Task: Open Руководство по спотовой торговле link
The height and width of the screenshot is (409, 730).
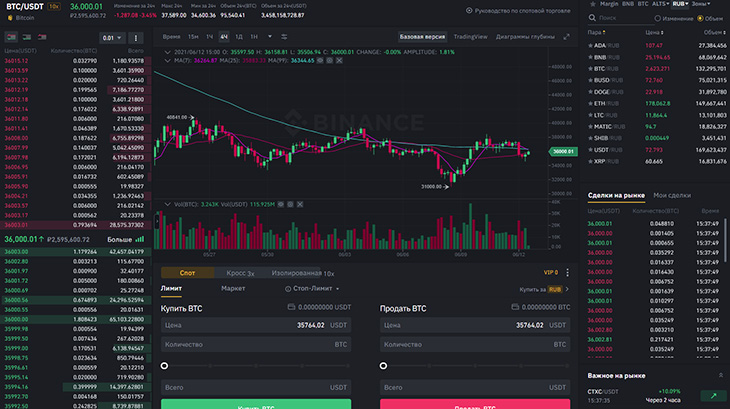Action: [518, 10]
